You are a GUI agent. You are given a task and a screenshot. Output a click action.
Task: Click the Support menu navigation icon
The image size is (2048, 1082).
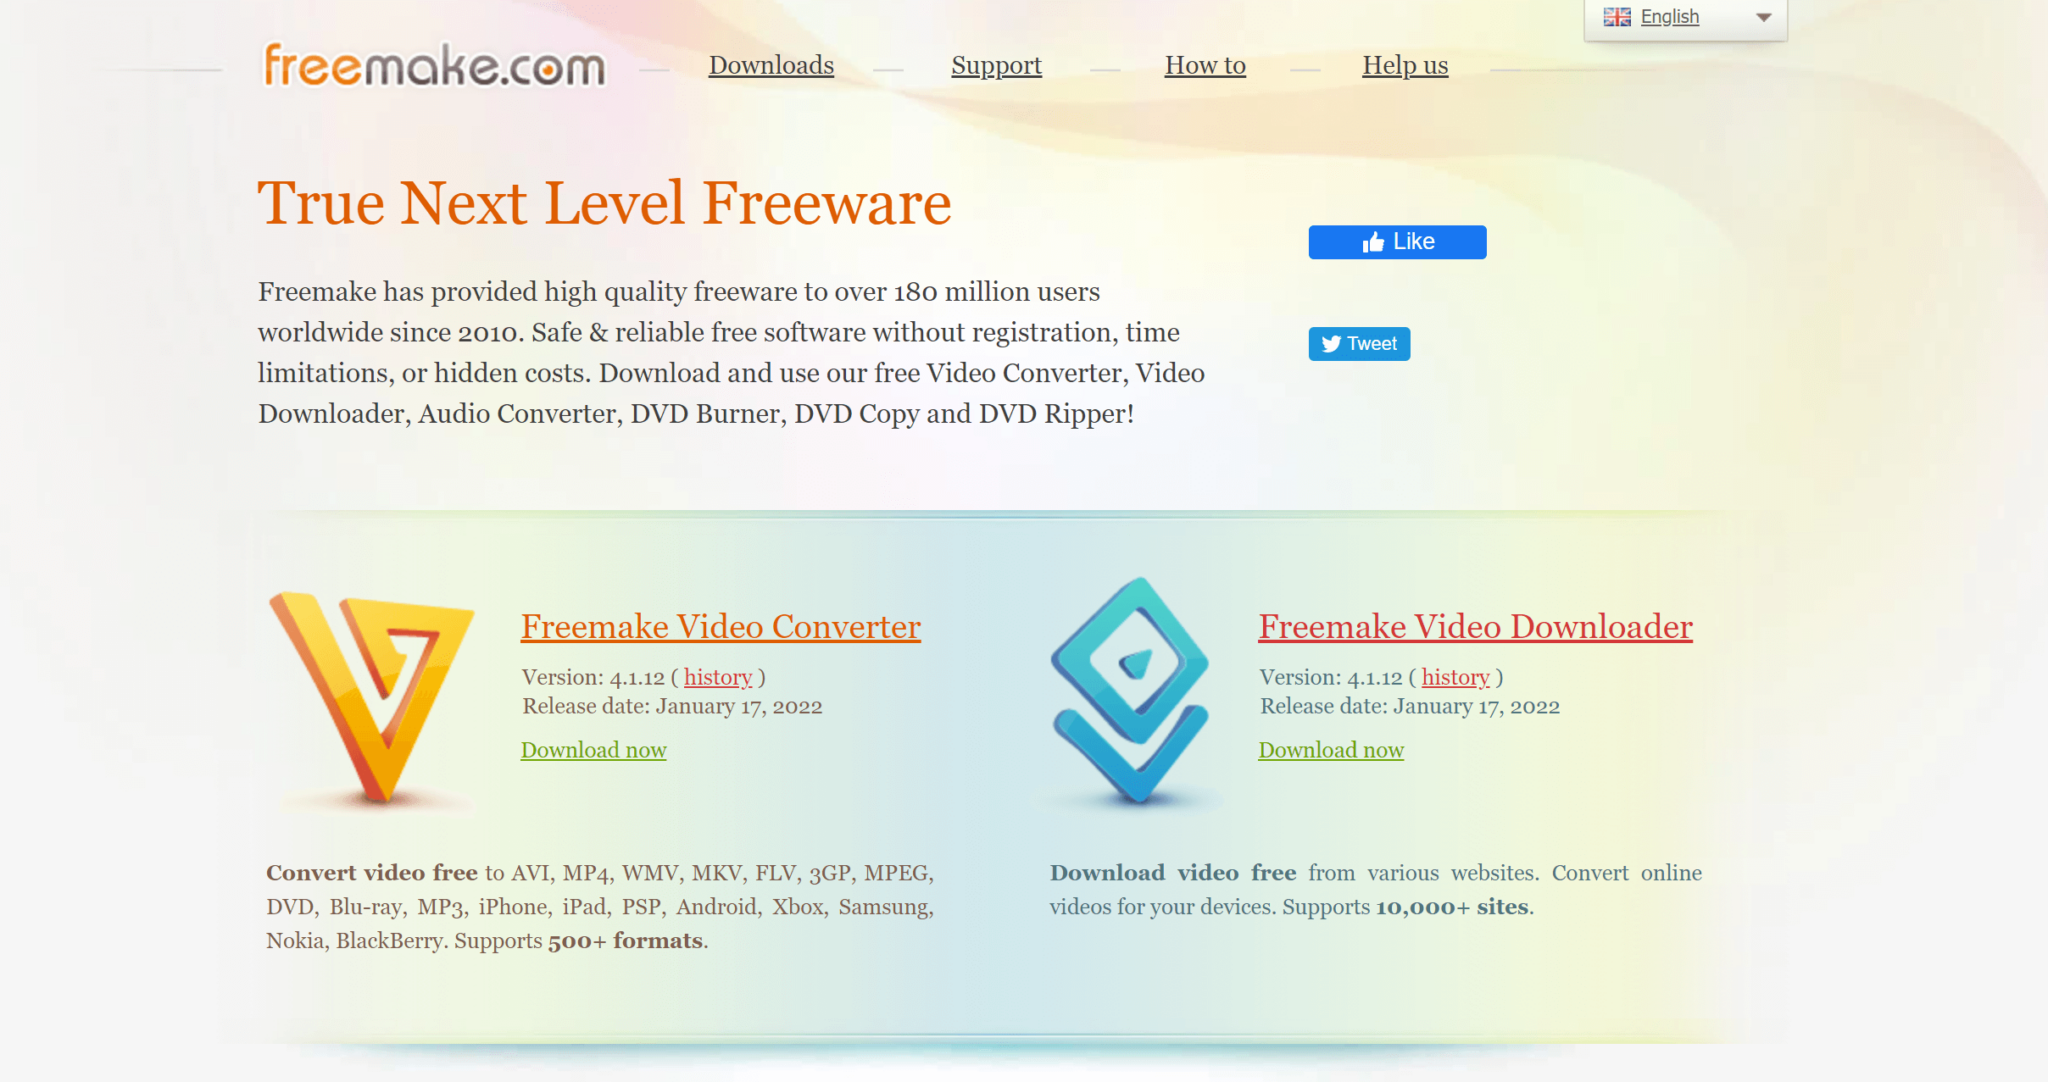[x=996, y=65]
